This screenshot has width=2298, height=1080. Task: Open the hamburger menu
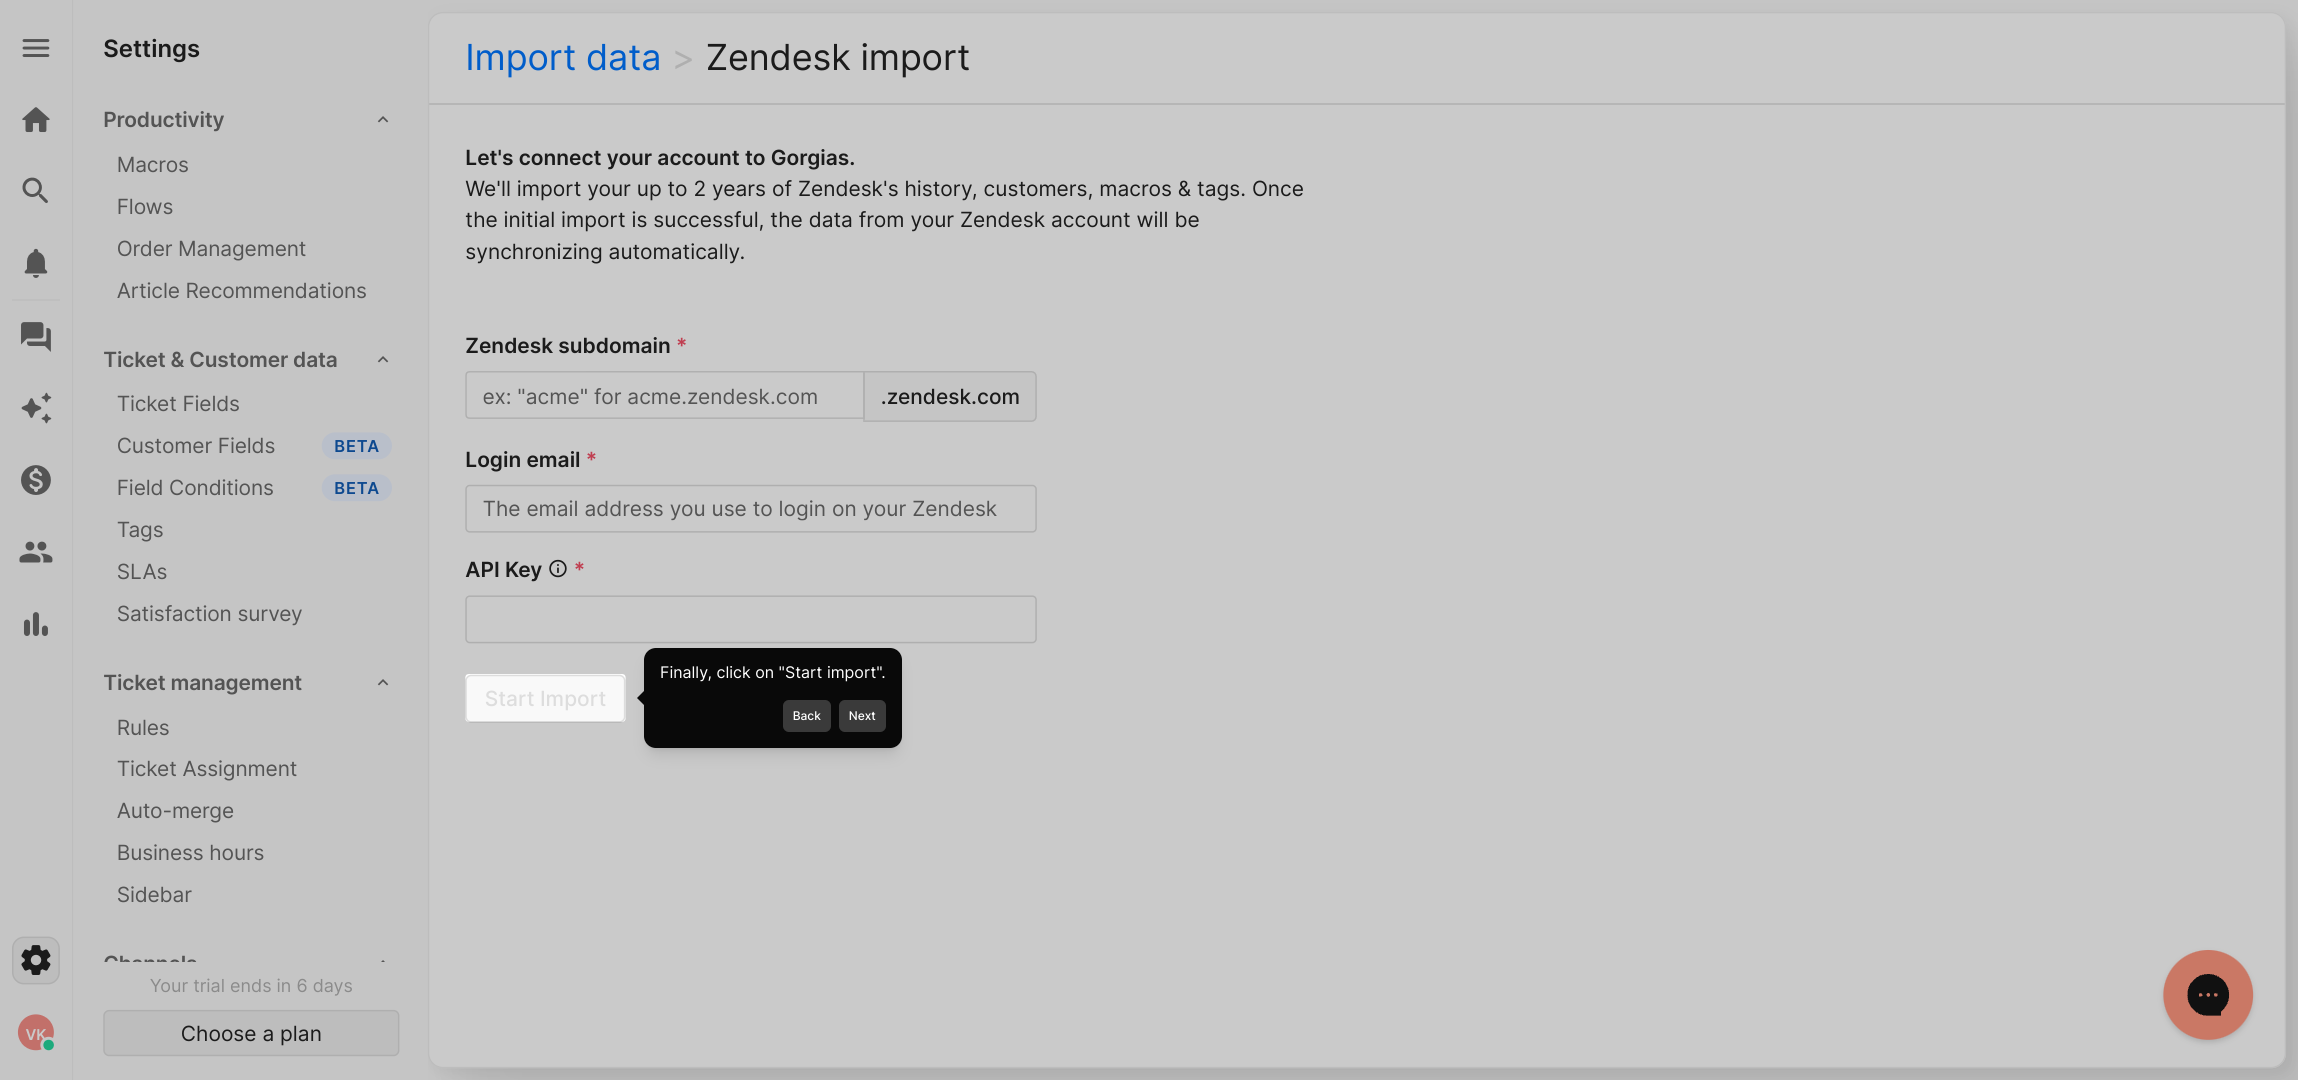[x=36, y=48]
